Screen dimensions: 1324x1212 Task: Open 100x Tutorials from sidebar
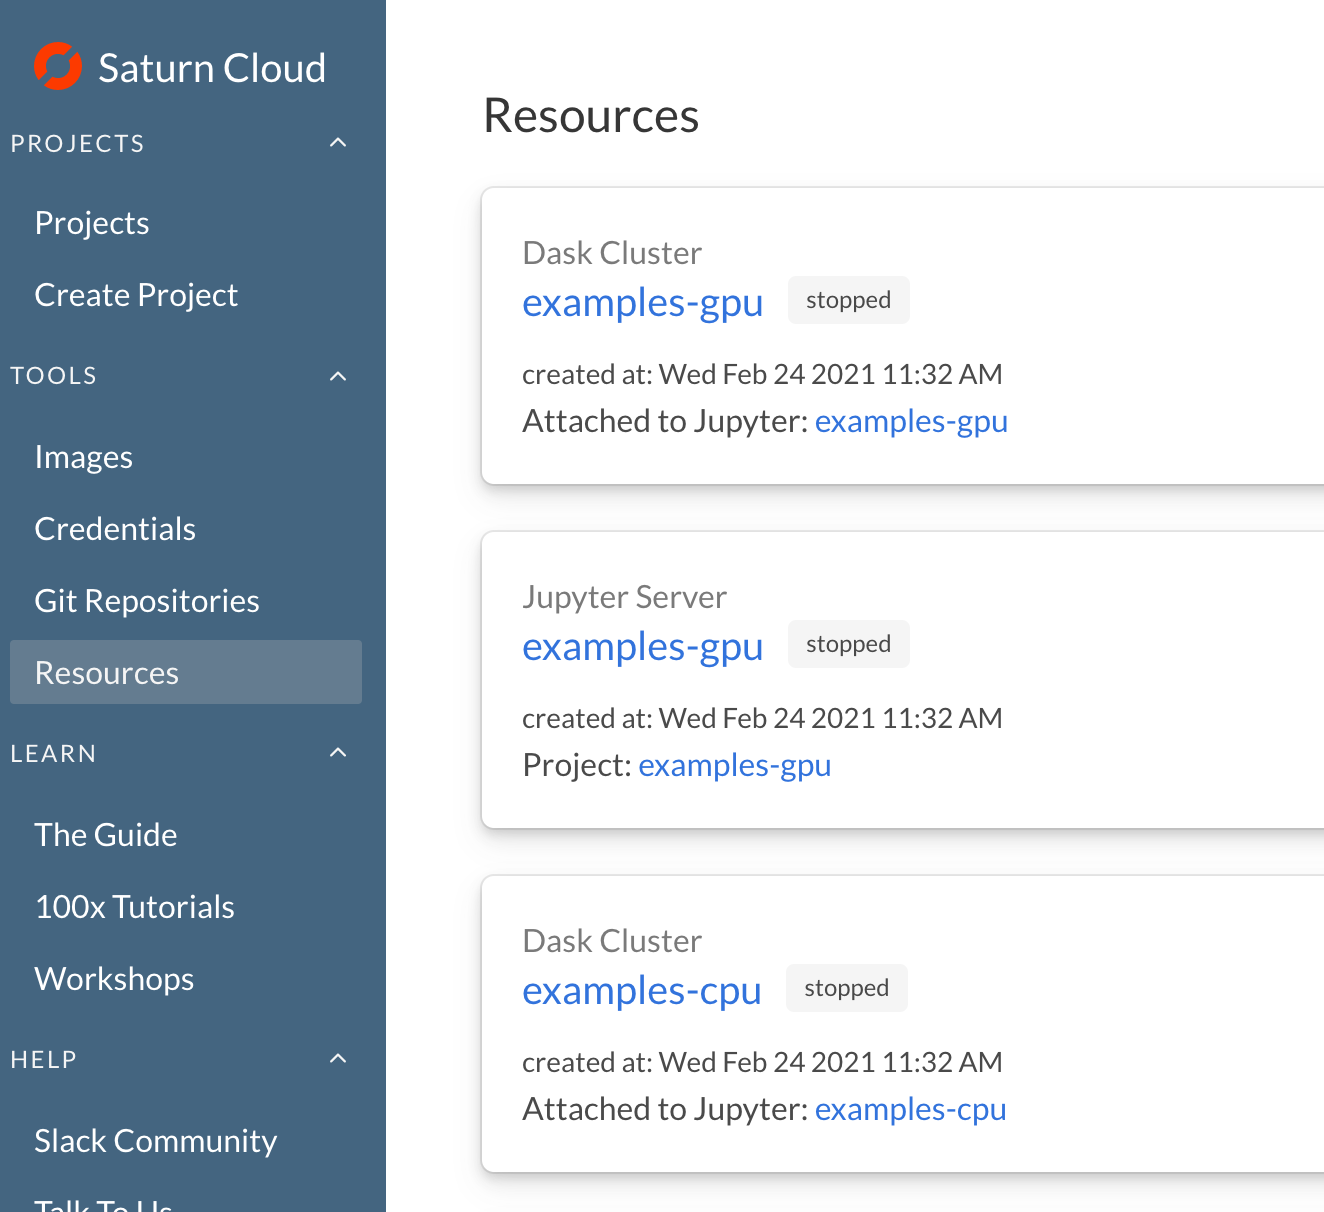[135, 907]
